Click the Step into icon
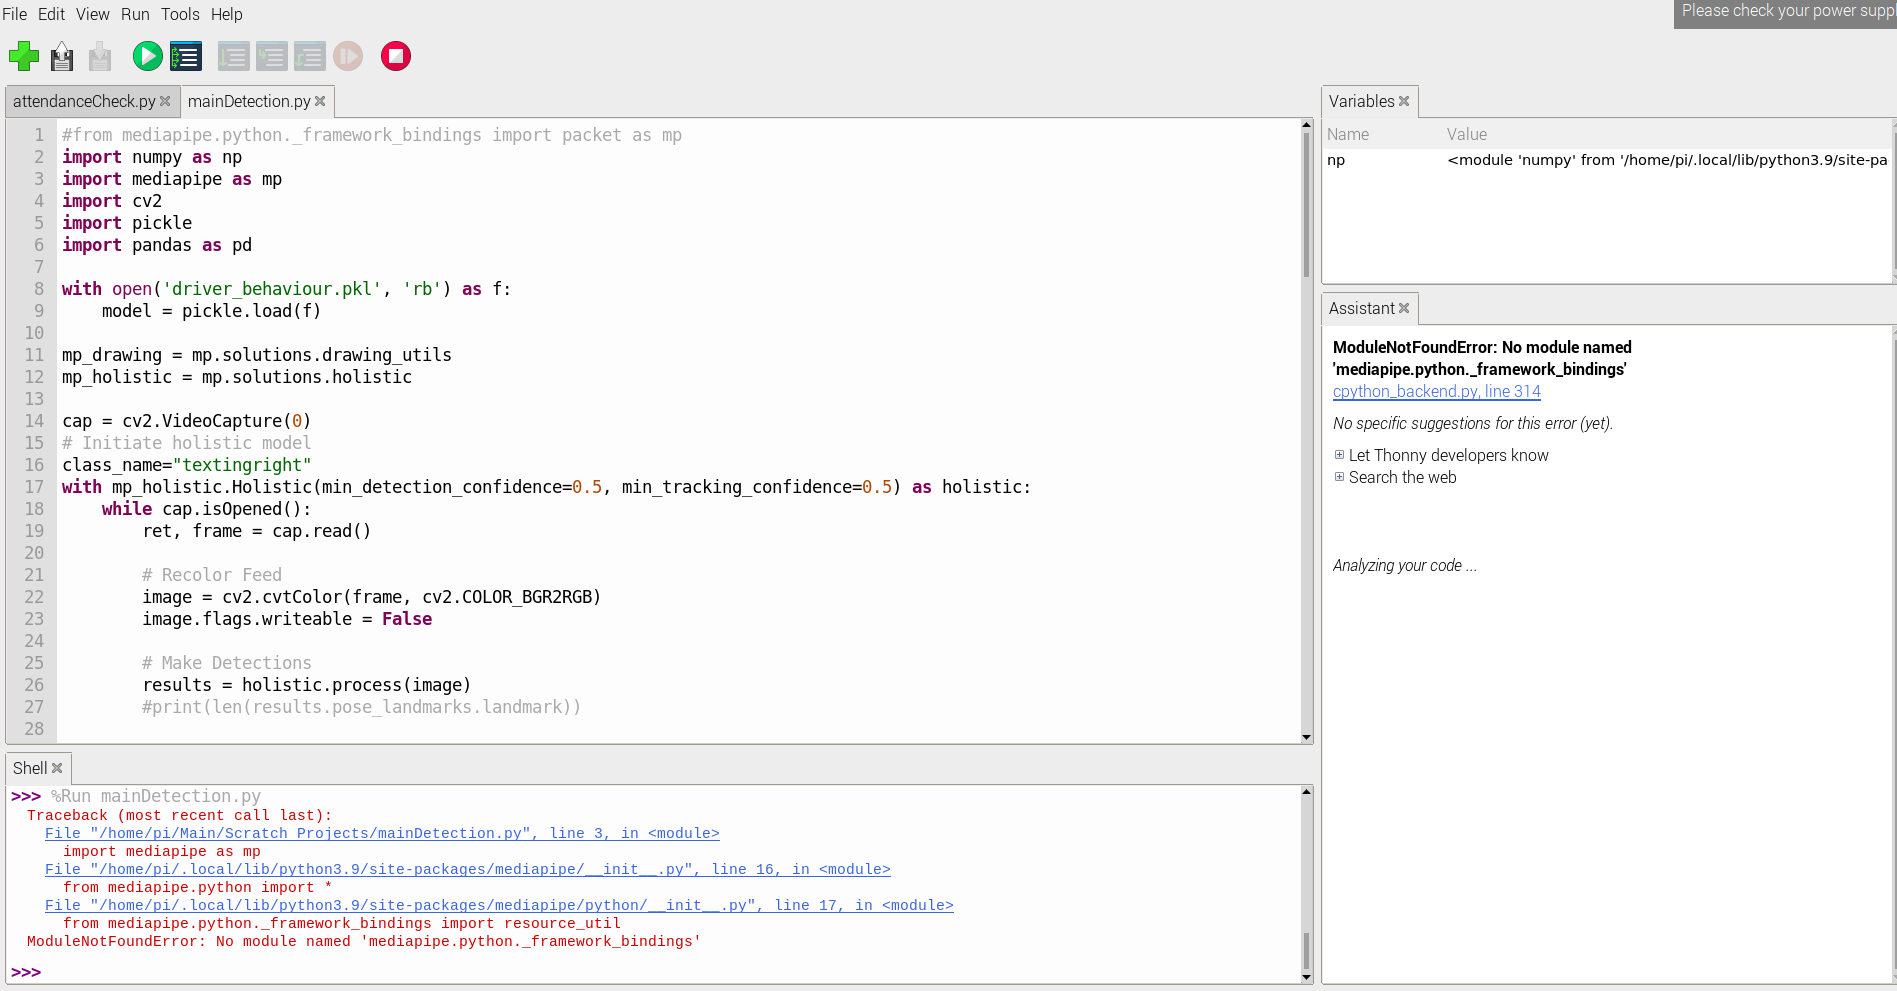The width and height of the screenshot is (1897, 991). point(272,56)
